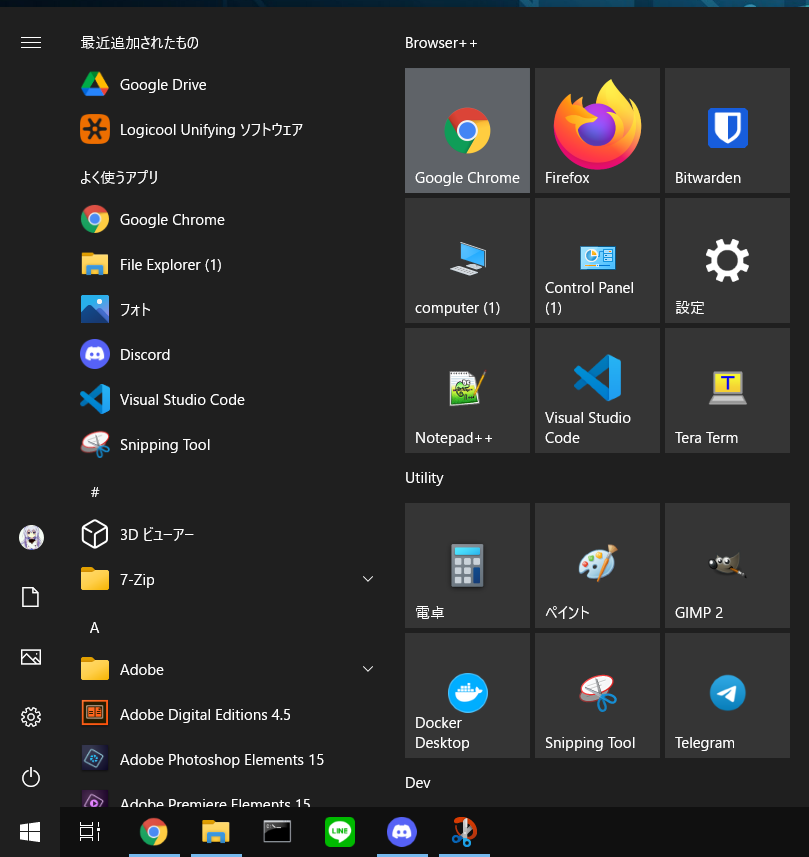Open Discord in the app list

pos(227,355)
